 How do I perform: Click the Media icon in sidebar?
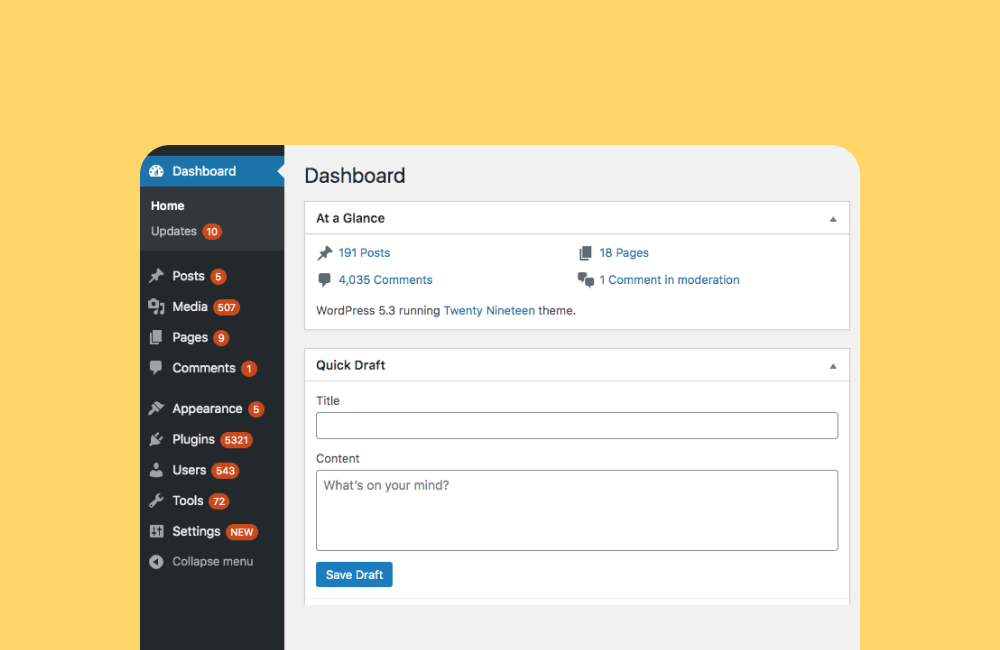[x=156, y=307]
